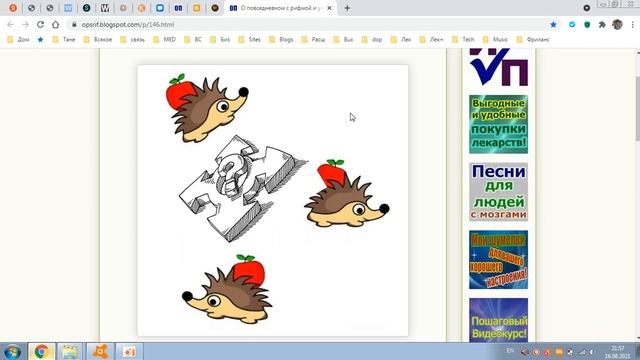The width and height of the screenshot is (640, 360).
Task: Click the taskbar clock showing 21:37
Action: pyautogui.click(x=617, y=352)
